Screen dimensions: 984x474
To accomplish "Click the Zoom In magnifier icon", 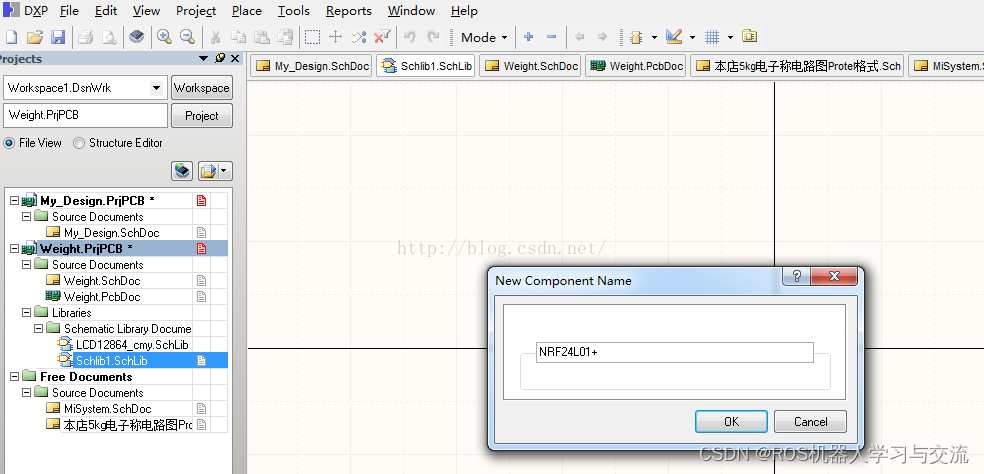I will [x=164, y=37].
